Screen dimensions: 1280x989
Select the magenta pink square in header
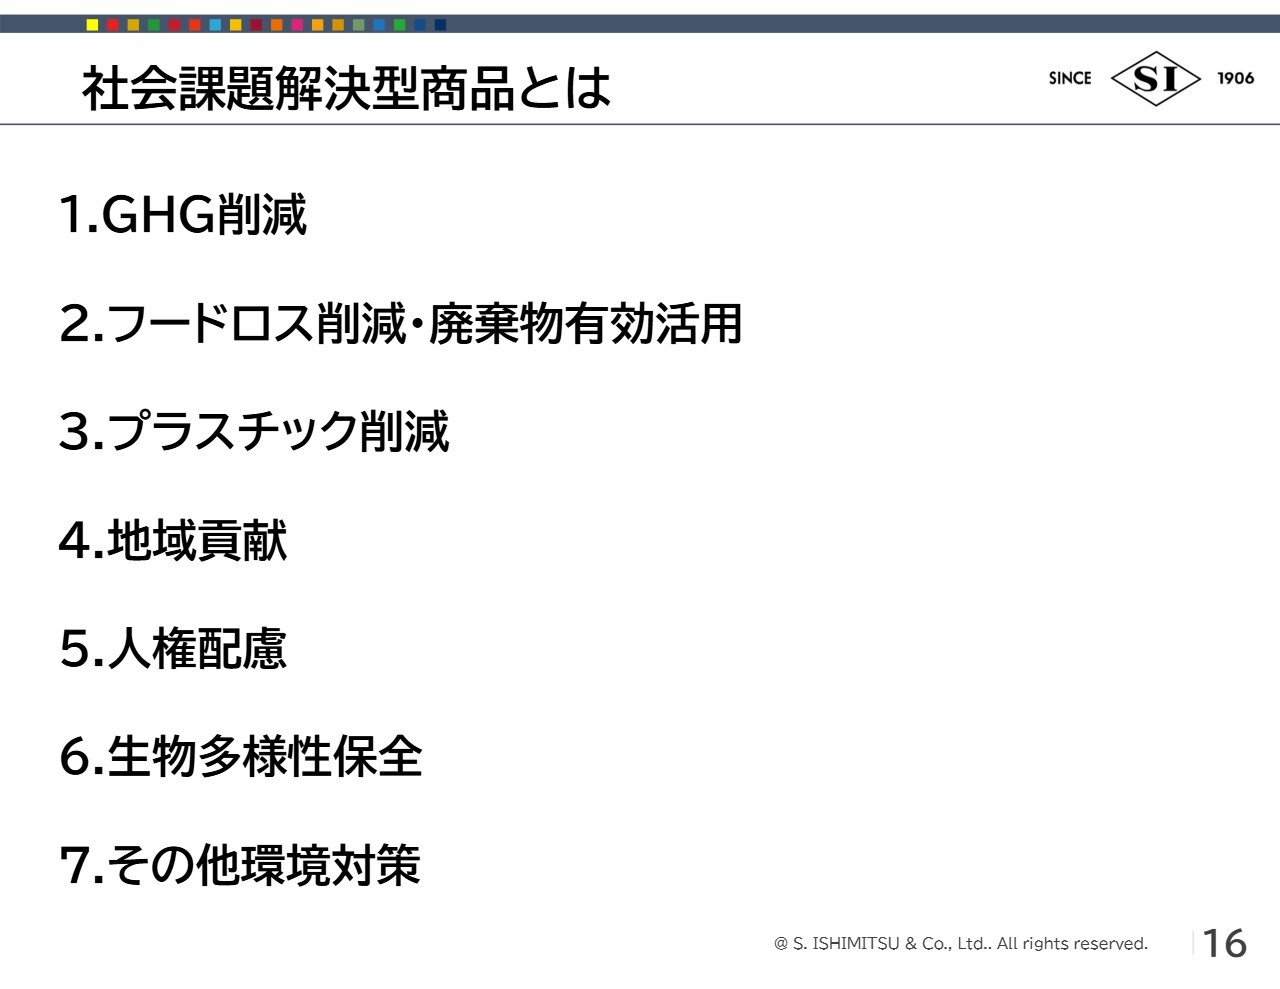coord(297,25)
